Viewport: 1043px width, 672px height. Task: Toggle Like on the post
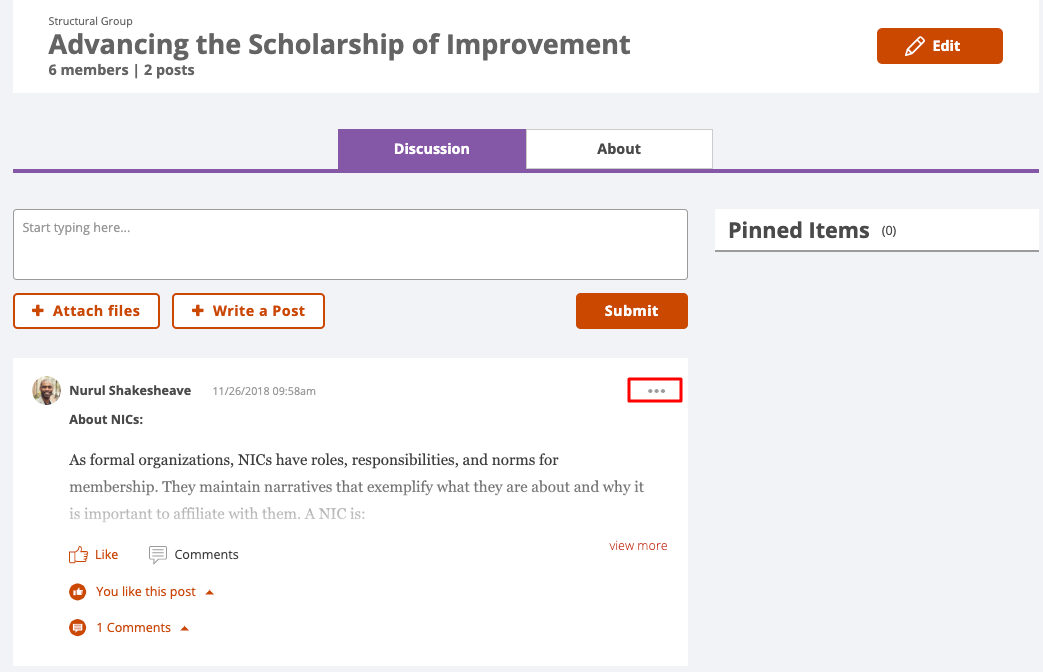[94, 554]
